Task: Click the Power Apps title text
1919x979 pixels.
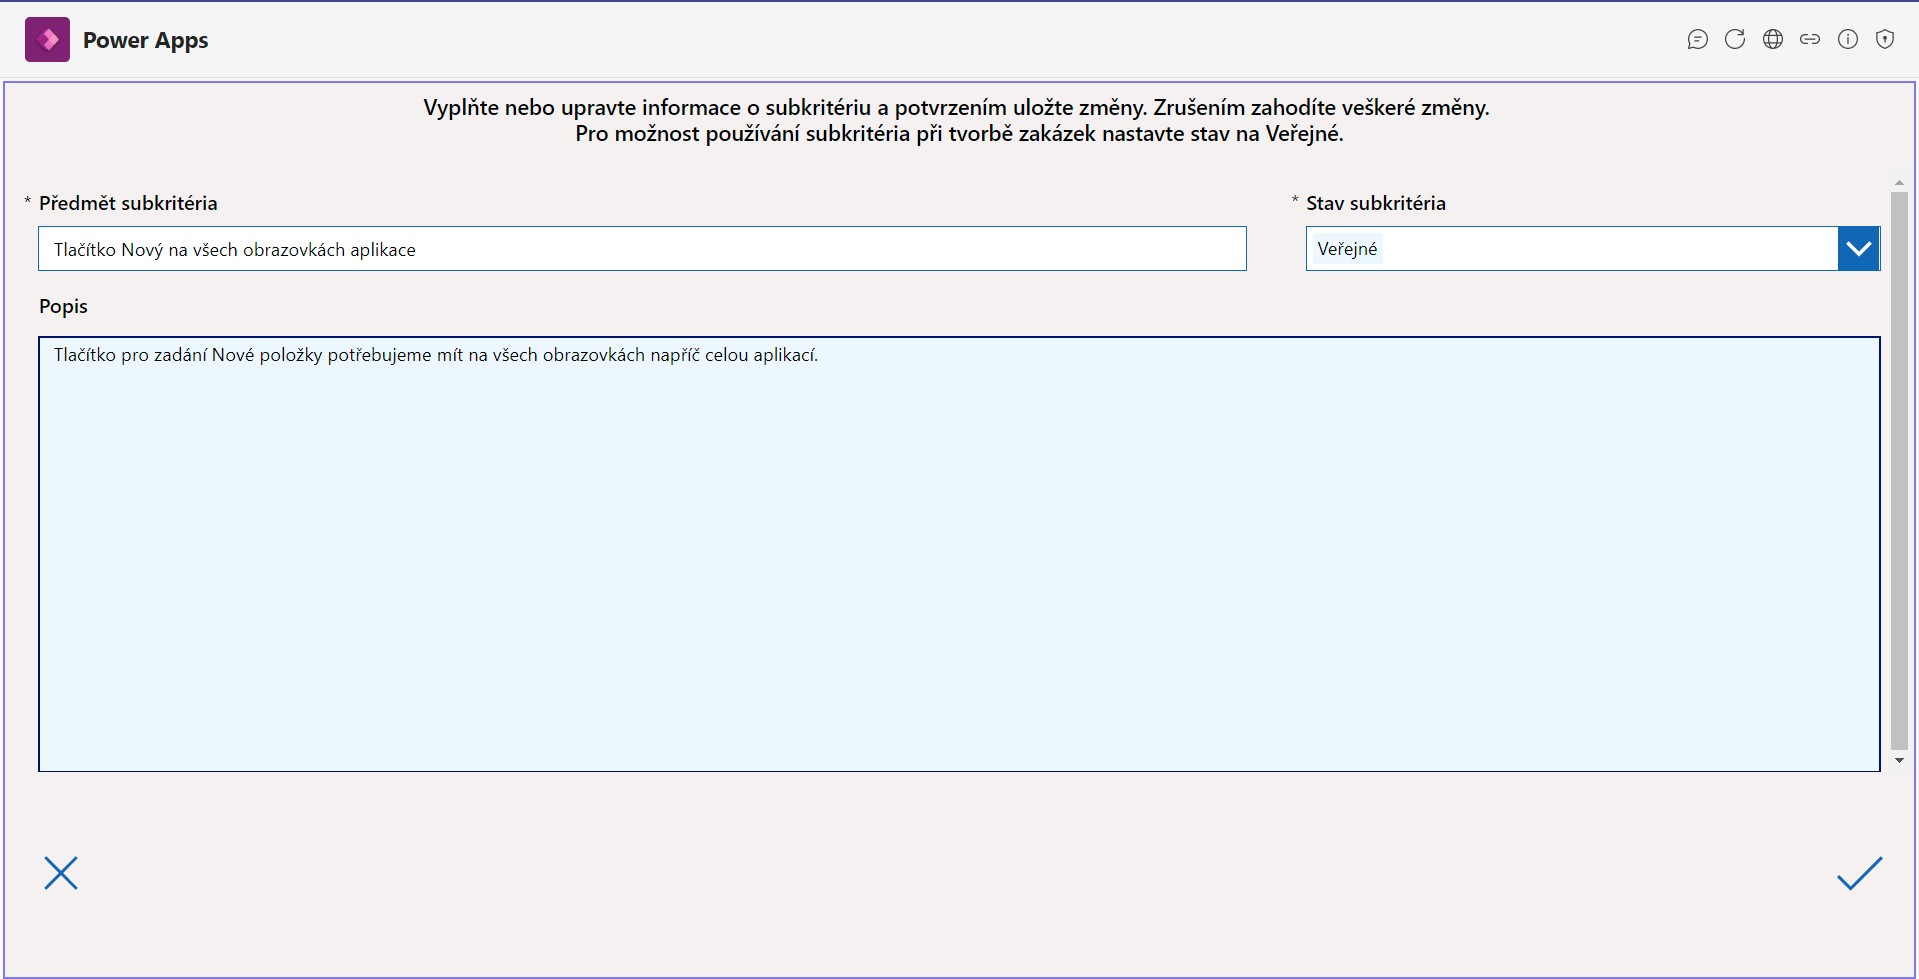Action: click(x=146, y=40)
